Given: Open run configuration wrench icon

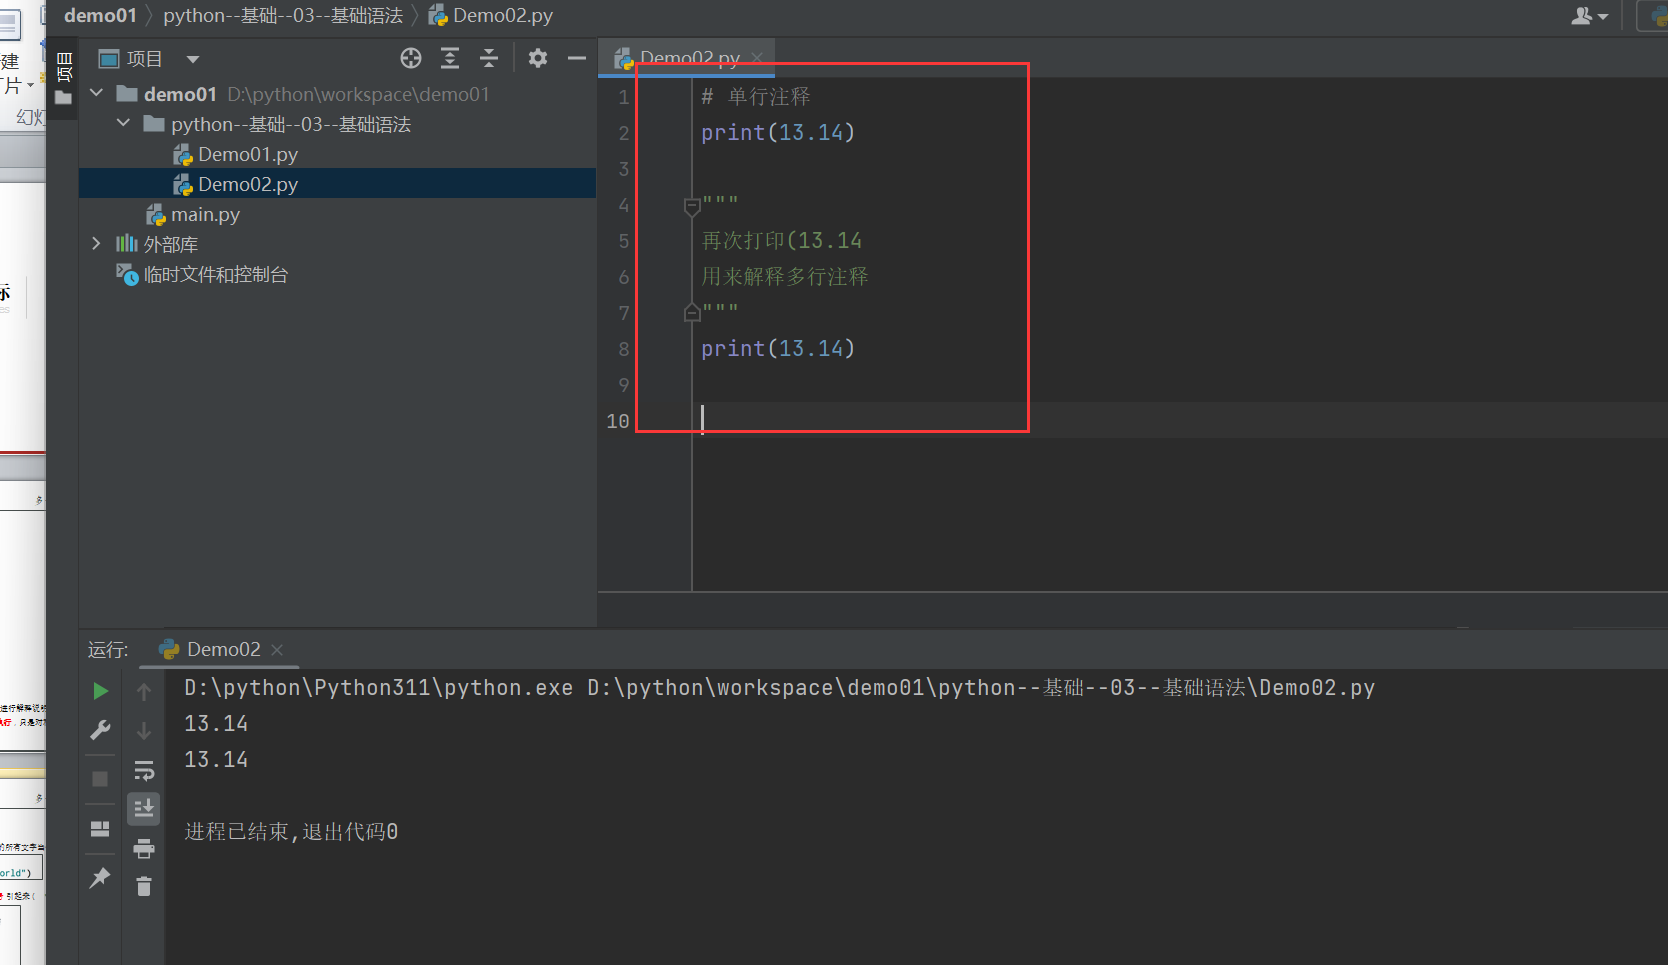Looking at the screenshot, I should click(x=100, y=730).
